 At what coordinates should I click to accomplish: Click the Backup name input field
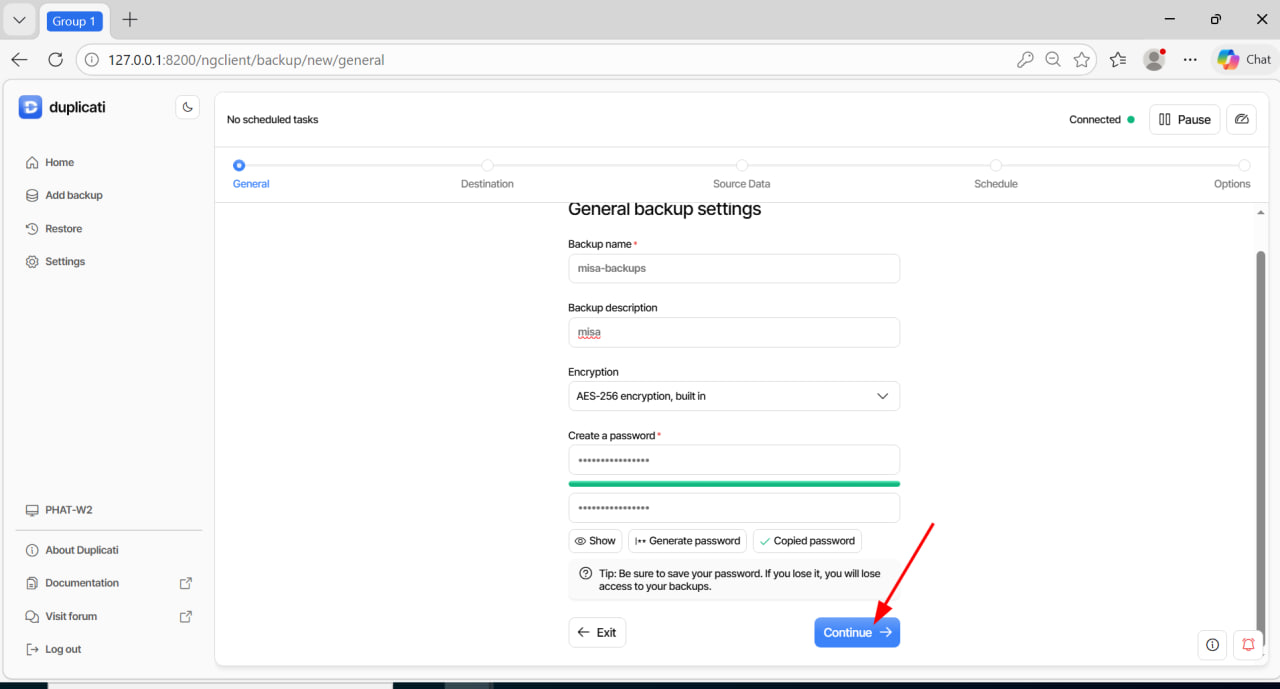click(x=733, y=268)
